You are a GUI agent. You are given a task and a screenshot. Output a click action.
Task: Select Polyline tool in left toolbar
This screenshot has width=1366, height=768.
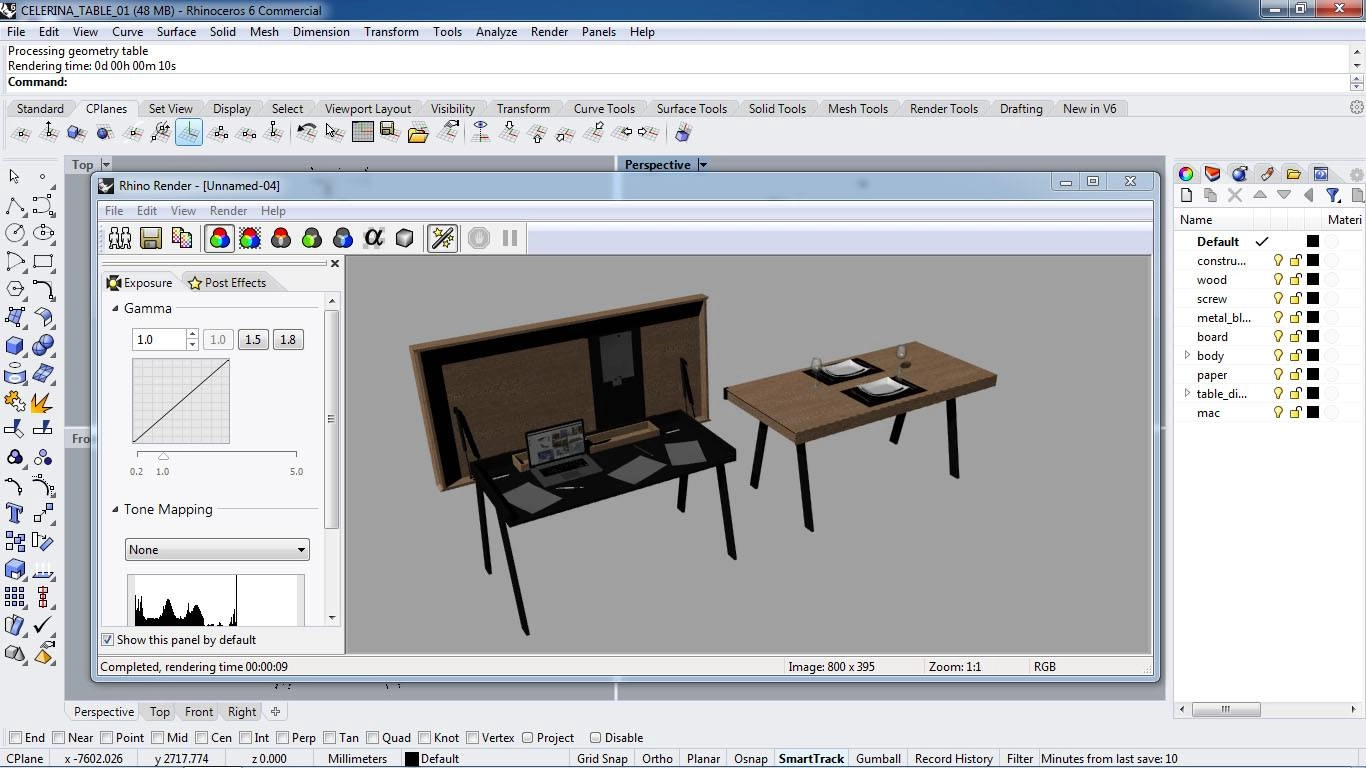coord(15,205)
